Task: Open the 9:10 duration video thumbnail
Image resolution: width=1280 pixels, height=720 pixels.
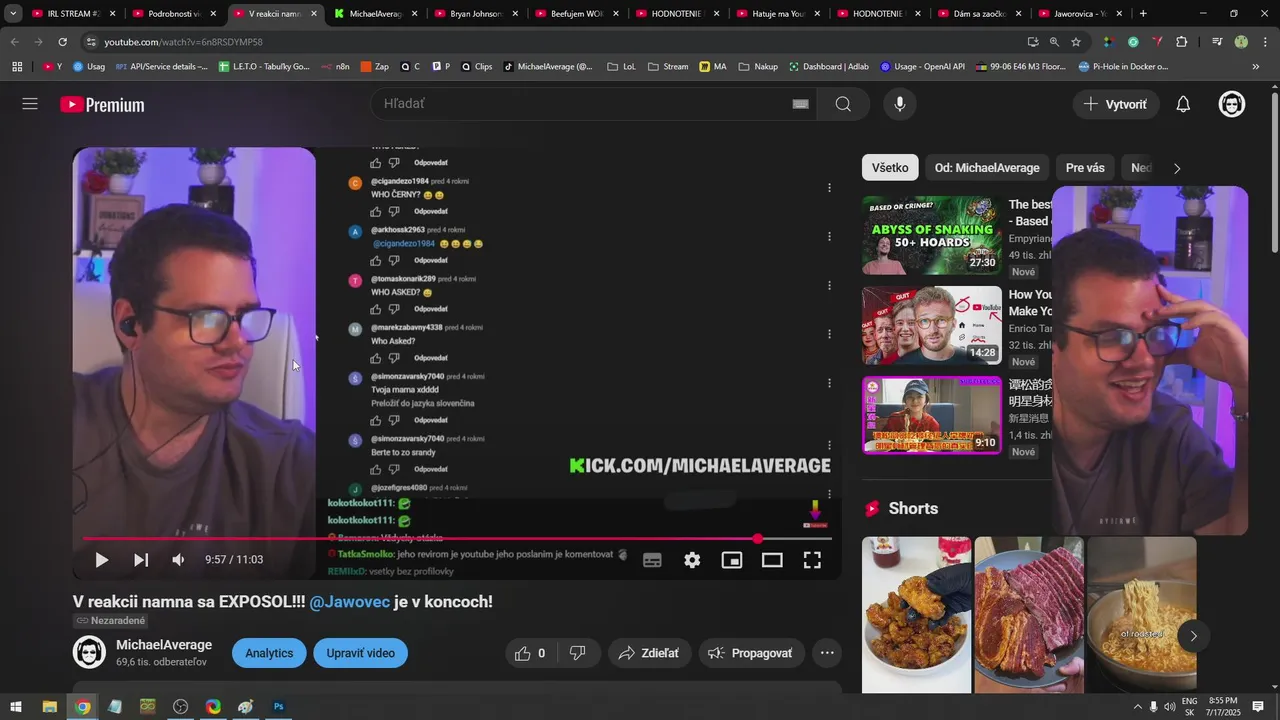Action: (x=932, y=415)
